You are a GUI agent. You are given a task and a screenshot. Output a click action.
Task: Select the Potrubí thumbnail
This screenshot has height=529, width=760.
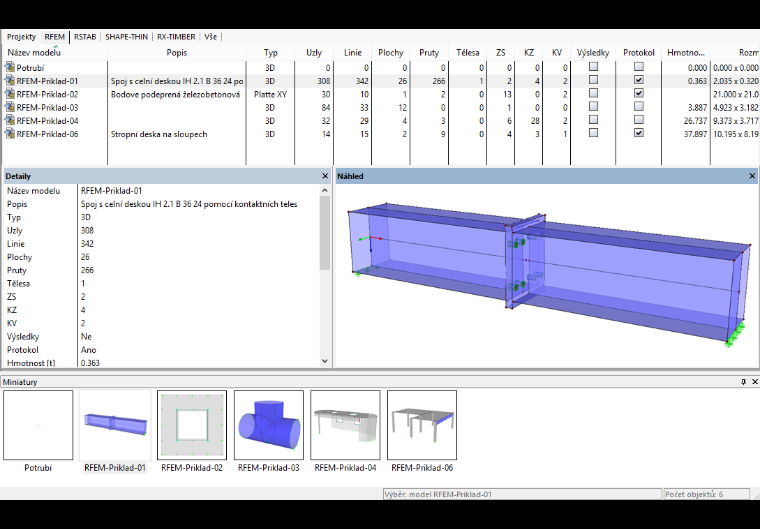38,425
